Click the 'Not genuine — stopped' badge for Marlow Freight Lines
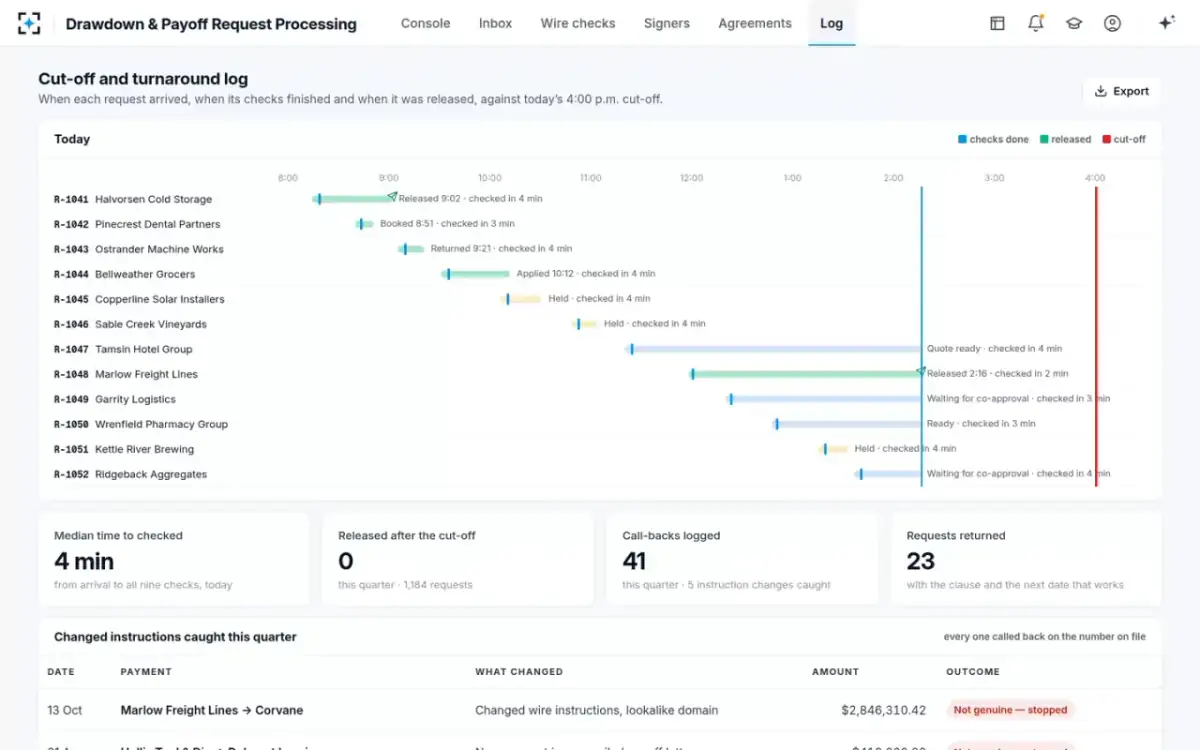Image resolution: width=1200 pixels, height=750 pixels. pyautogui.click(x=1010, y=710)
